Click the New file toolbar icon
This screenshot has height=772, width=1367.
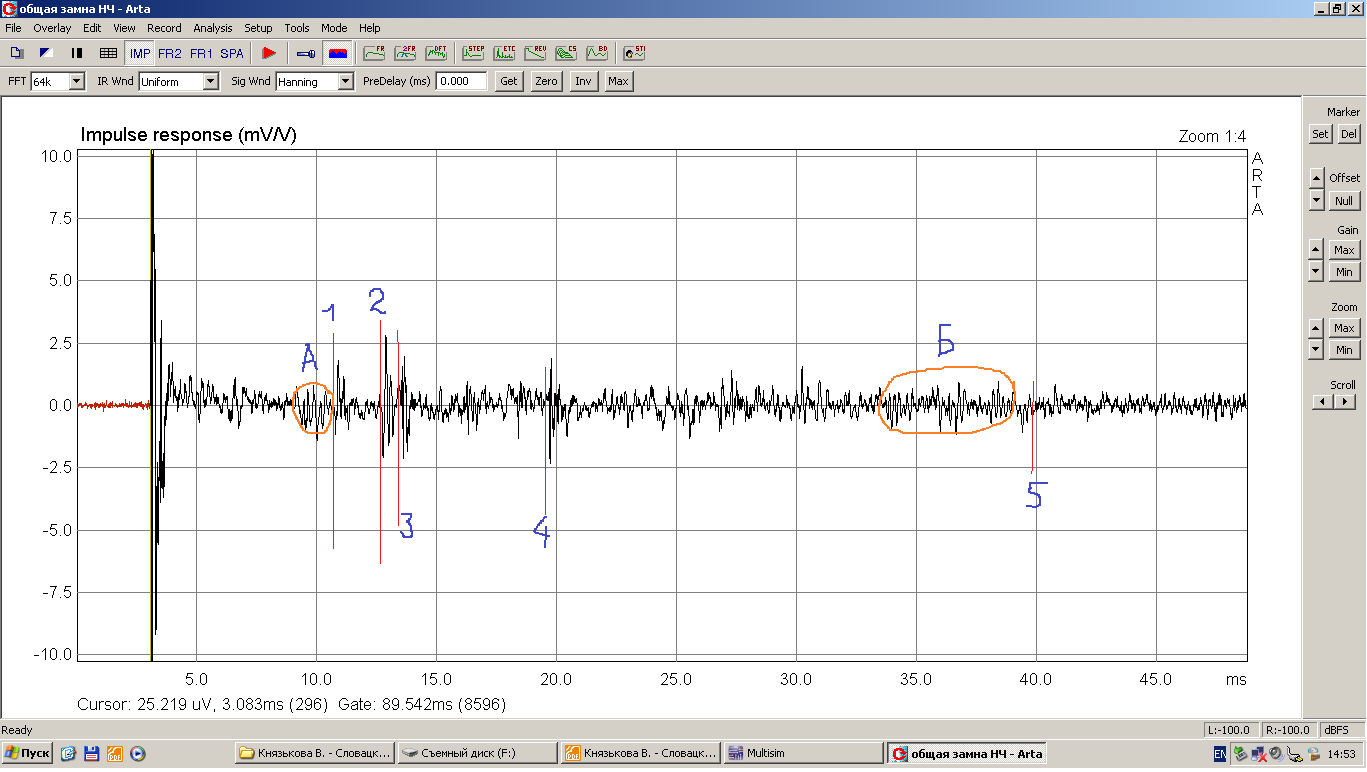tap(15, 53)
